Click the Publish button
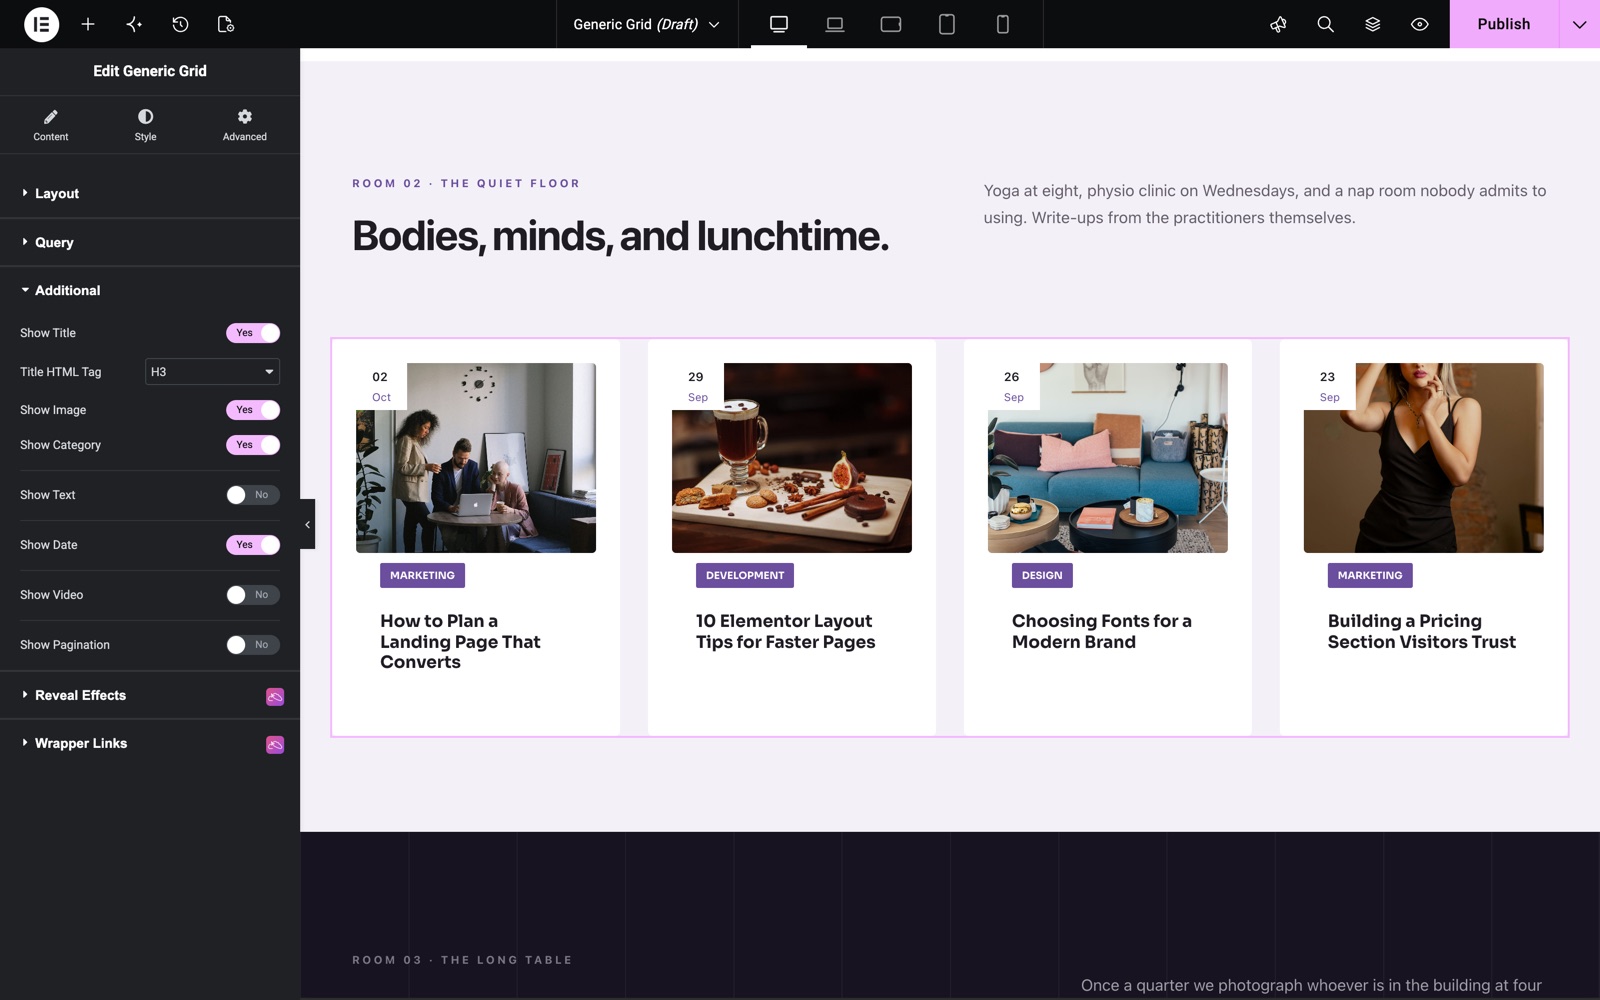The height and width of the screenshot is (1000, 1600). pyautogui.click(x=1504, y=24)
